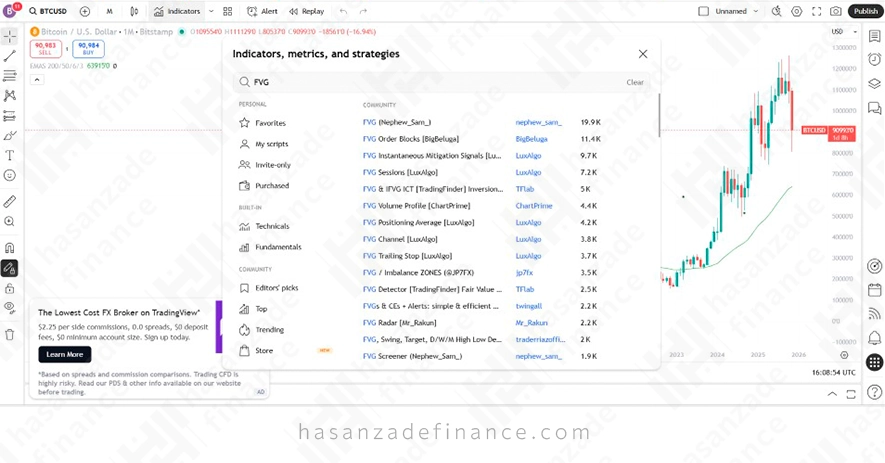This screenshot has width=885, height=463.
Task: Open the Alert creation button
Action: [262, 11]
